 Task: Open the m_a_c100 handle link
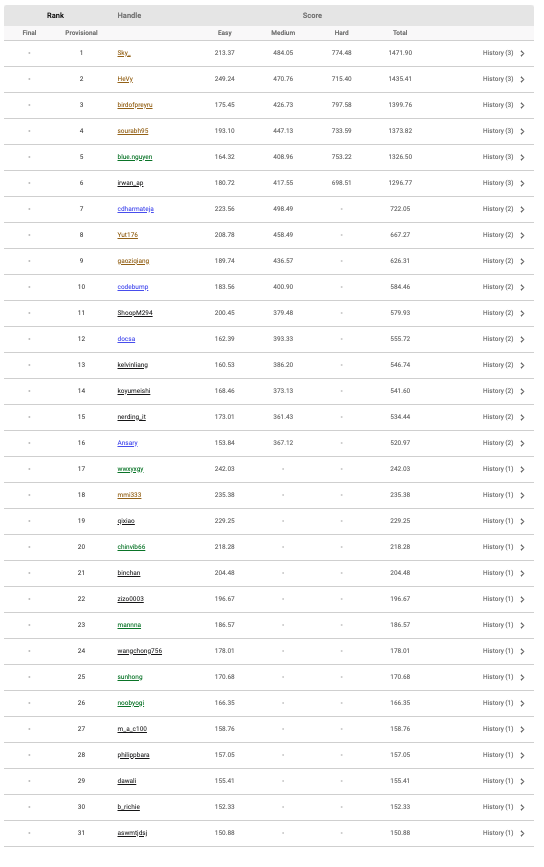pyautogui.click(x=132, y=729)
